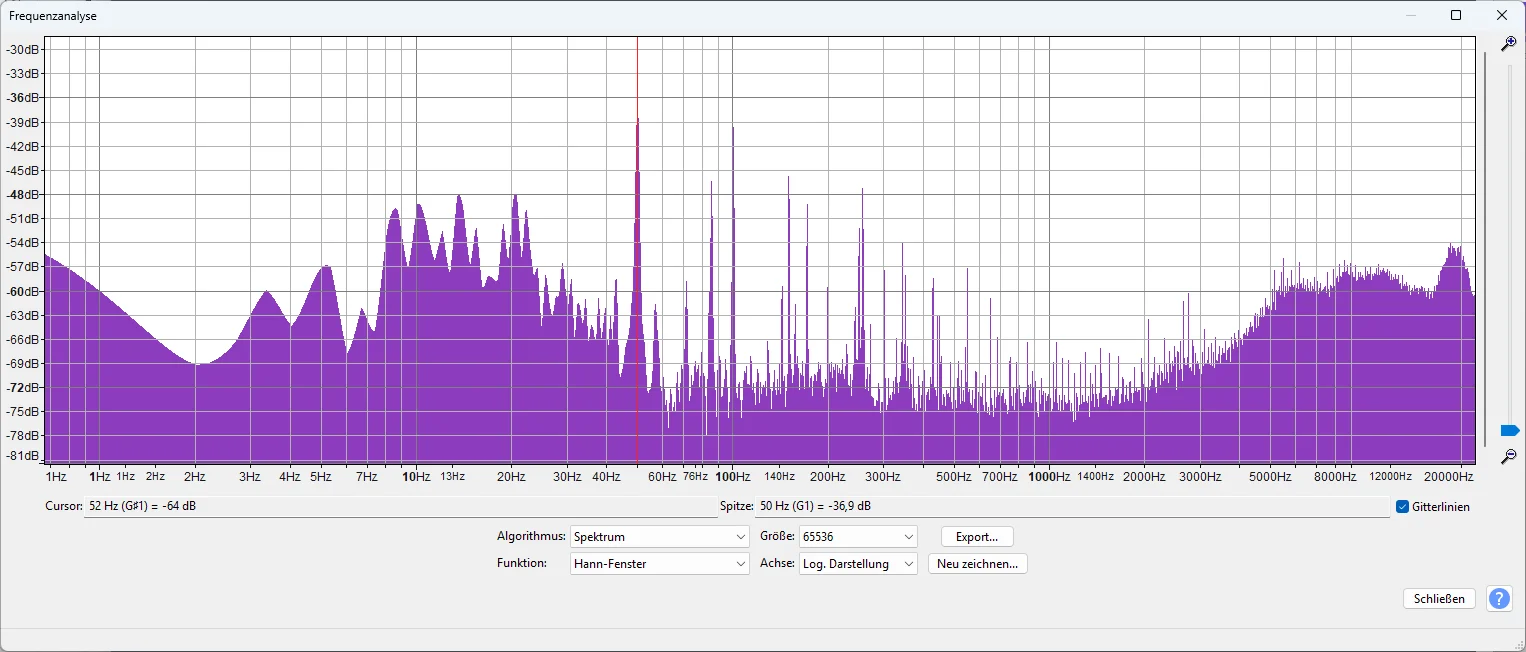Click the -30dB axis label
This screenshot has height=652, width=1526.
(22, 50)
